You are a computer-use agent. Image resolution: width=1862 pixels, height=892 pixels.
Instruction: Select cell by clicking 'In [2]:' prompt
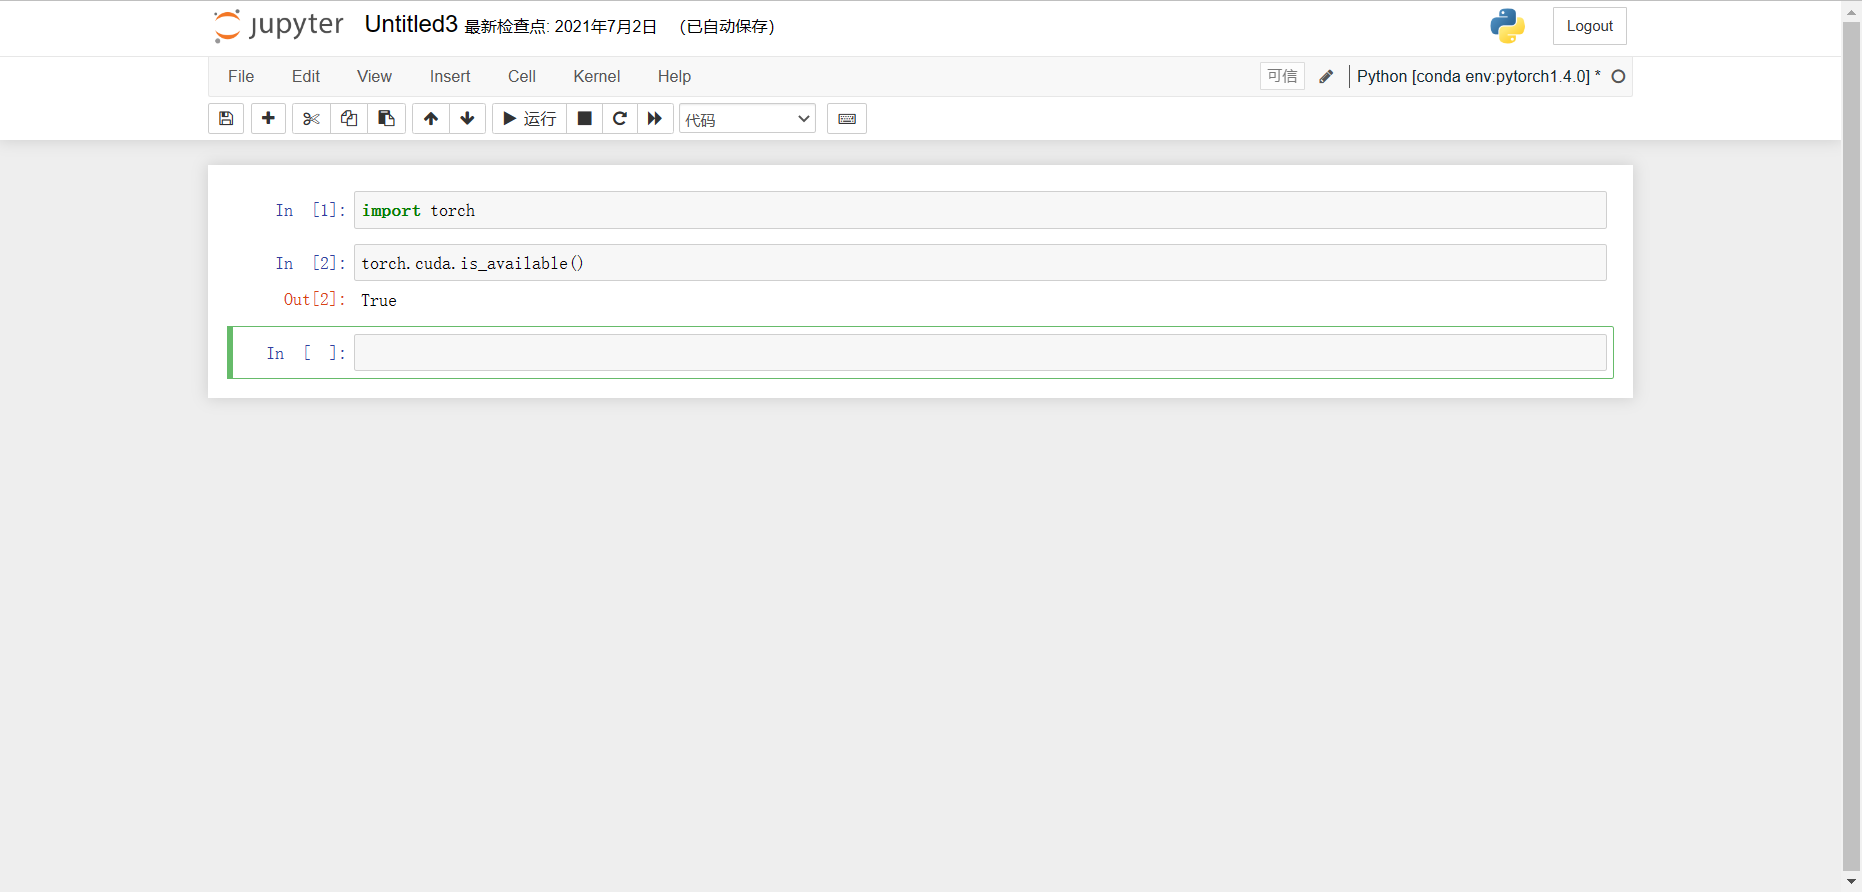310,264
